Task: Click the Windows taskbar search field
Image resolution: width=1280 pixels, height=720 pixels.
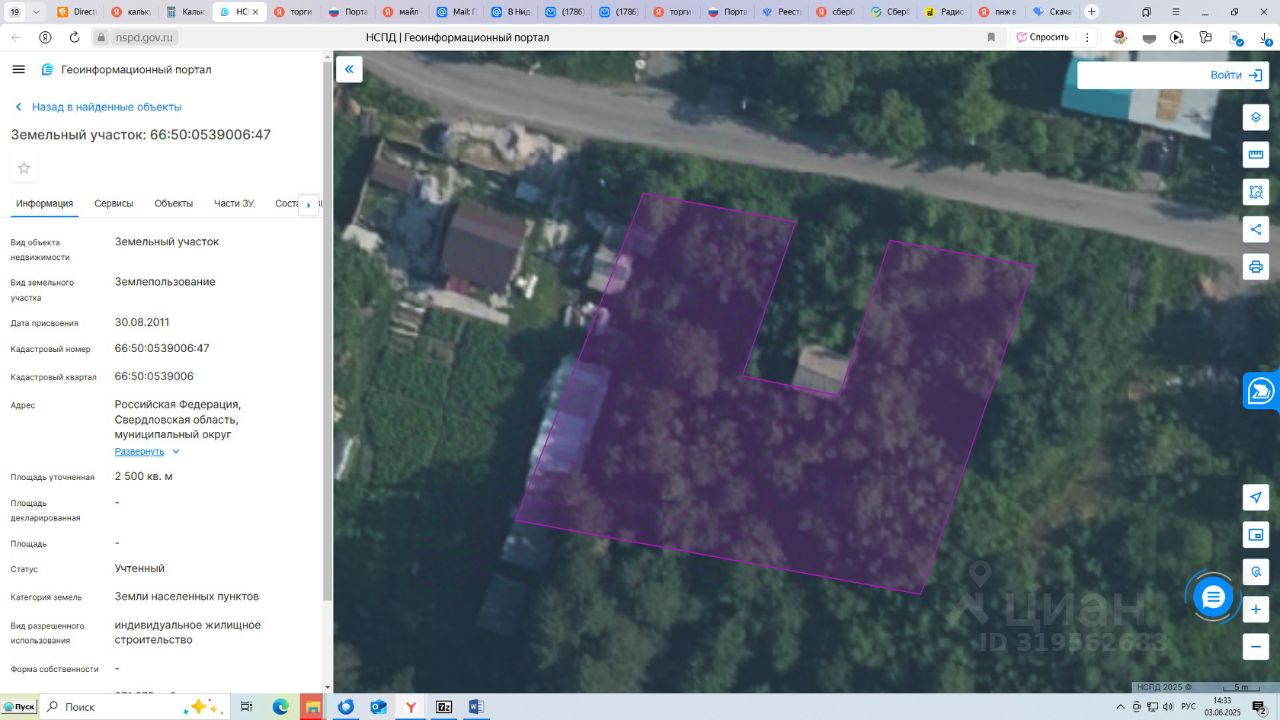Action: click(132, 707)
